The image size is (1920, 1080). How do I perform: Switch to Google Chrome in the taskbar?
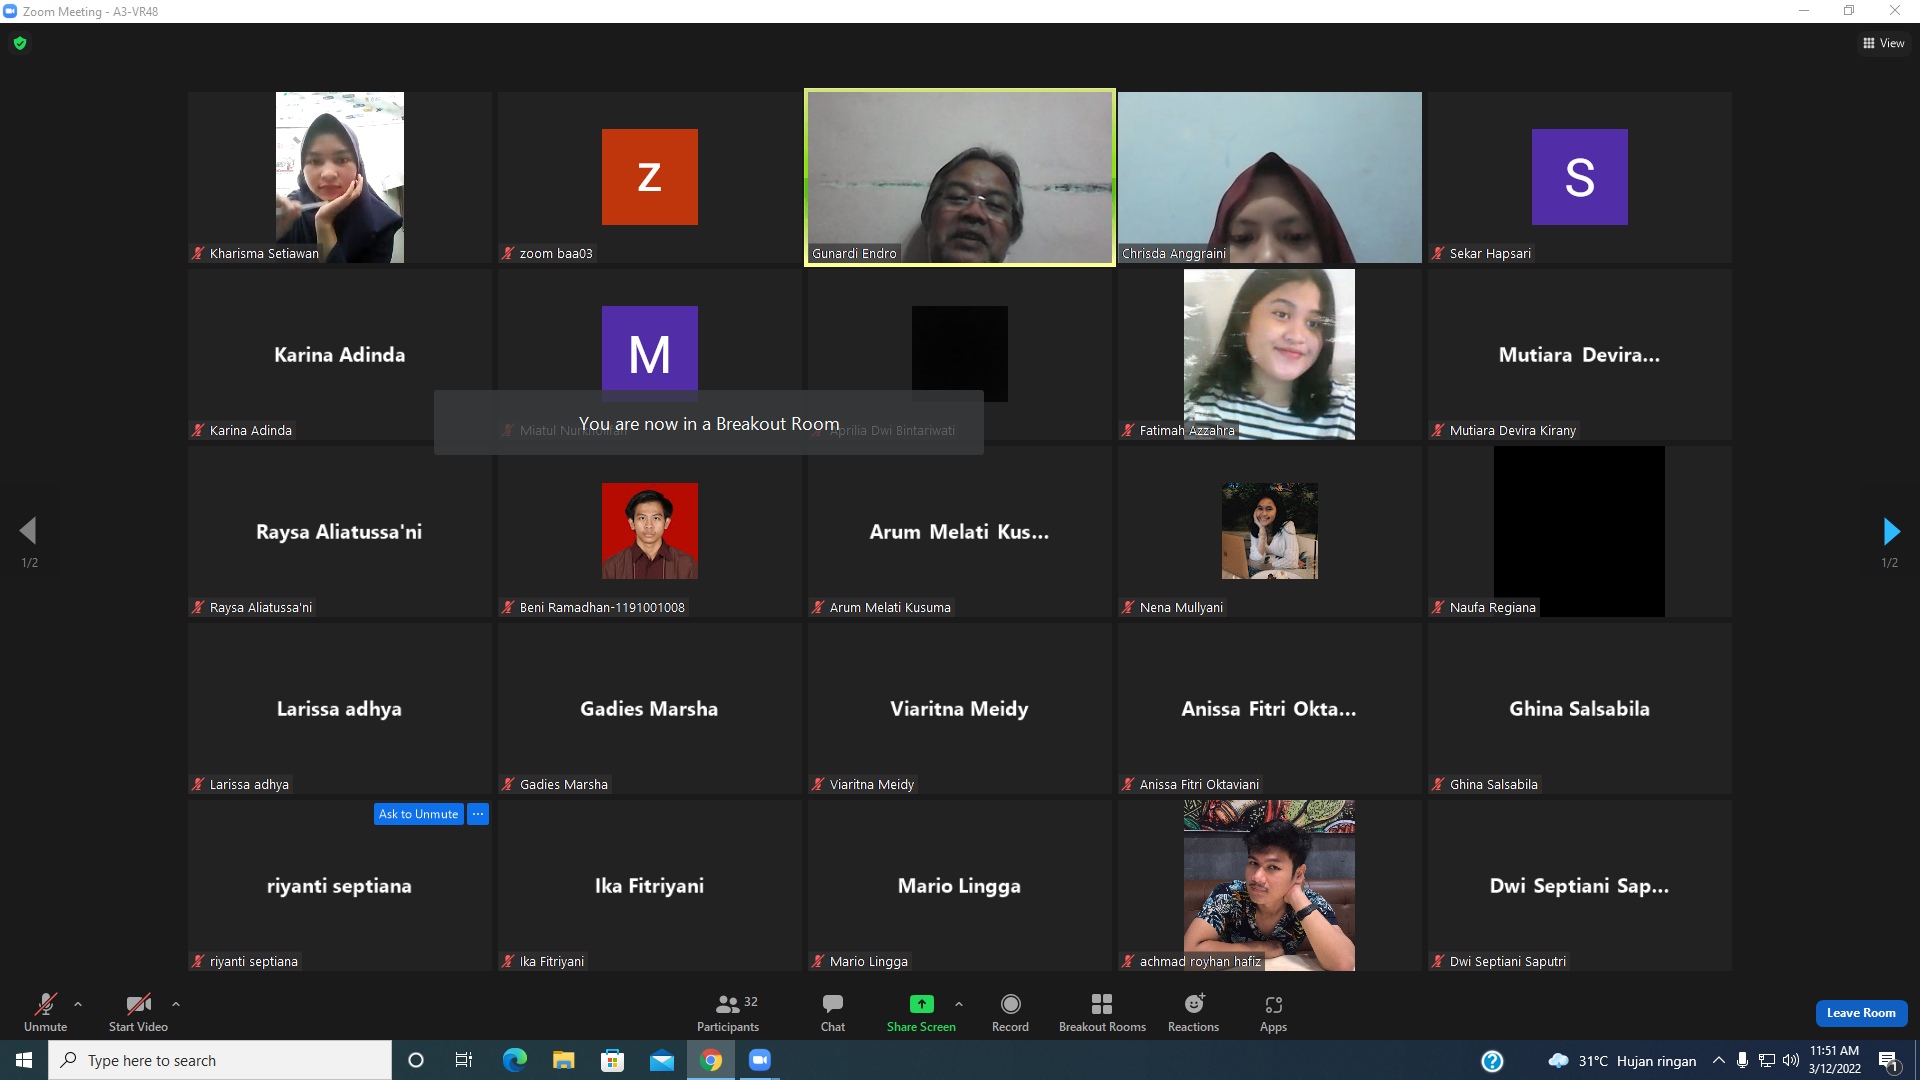pyautogui.click(x=711, y=1060)
